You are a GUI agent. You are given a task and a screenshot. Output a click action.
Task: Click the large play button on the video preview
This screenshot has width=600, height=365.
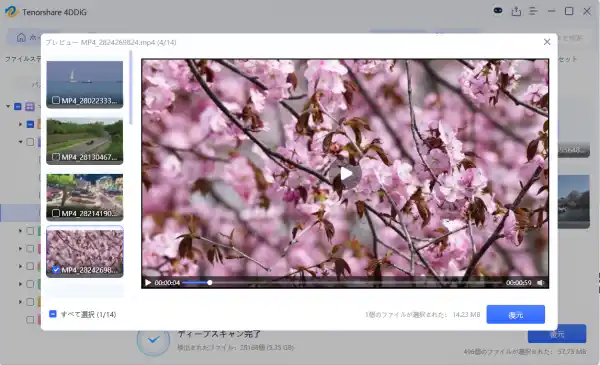pos(346,174)
